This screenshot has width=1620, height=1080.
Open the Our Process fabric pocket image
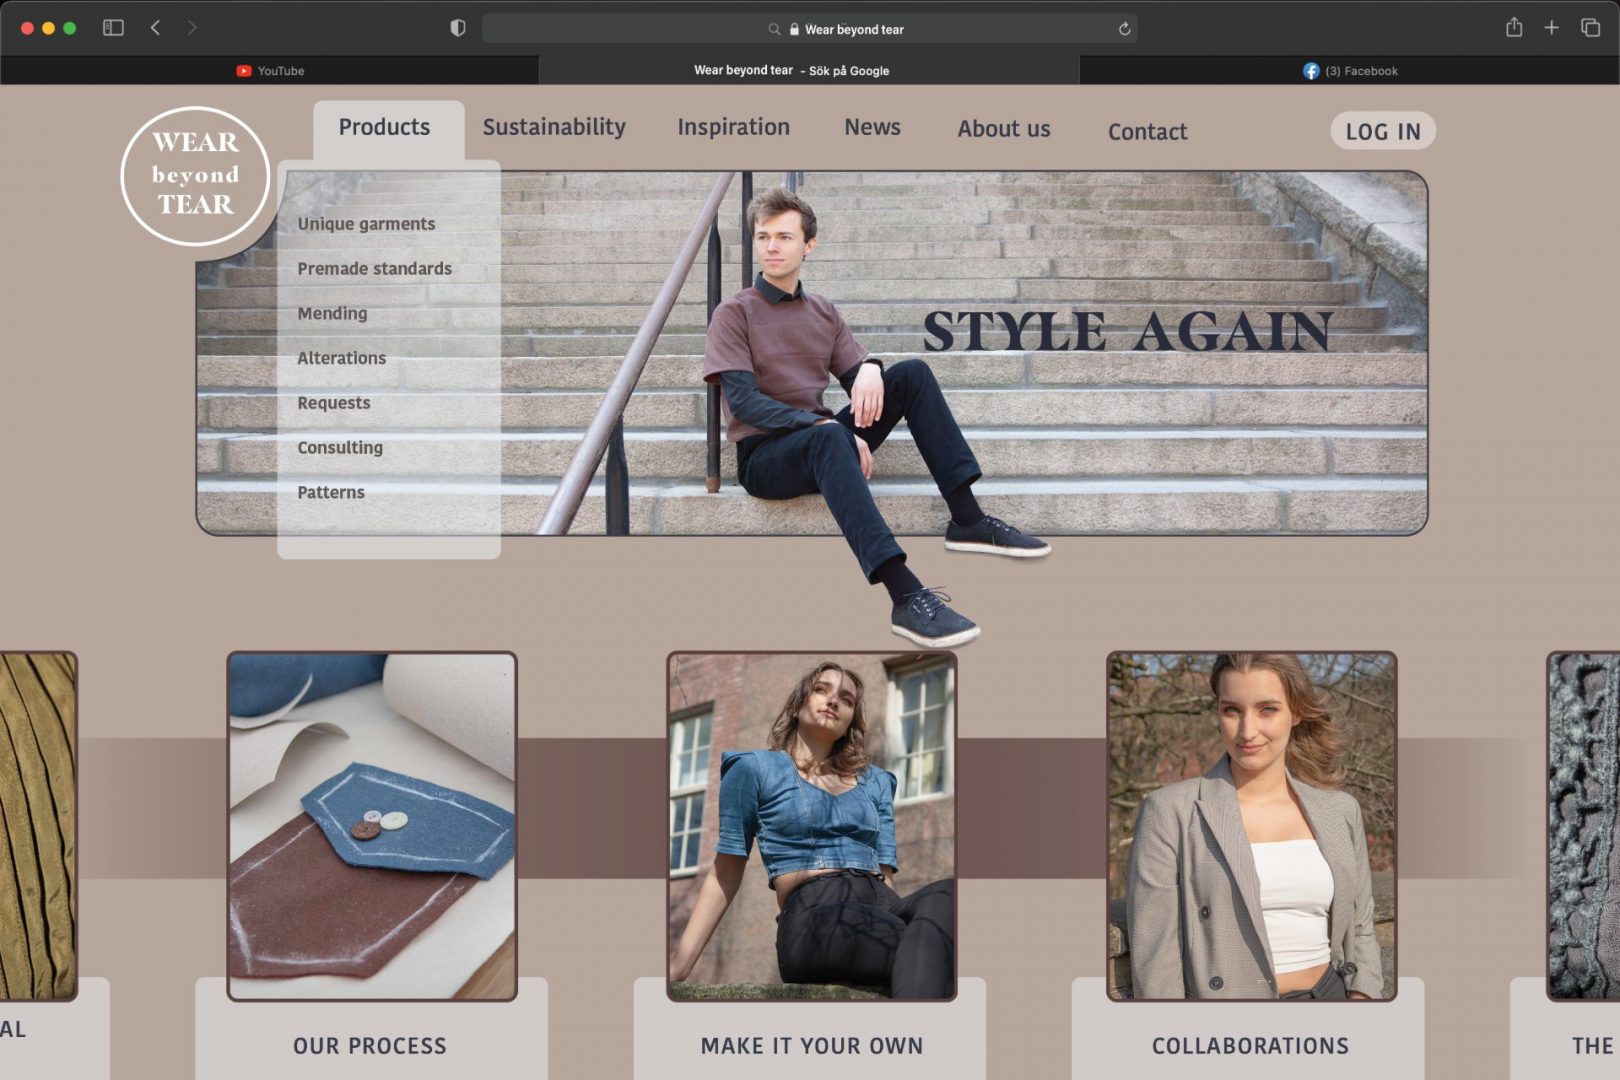tap(372, 826)
